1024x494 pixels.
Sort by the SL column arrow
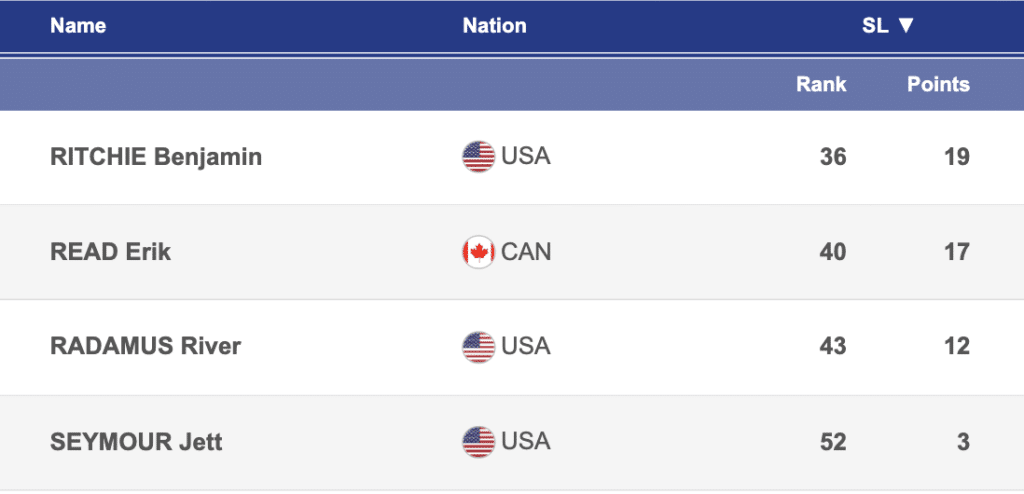tap(905, 26)
